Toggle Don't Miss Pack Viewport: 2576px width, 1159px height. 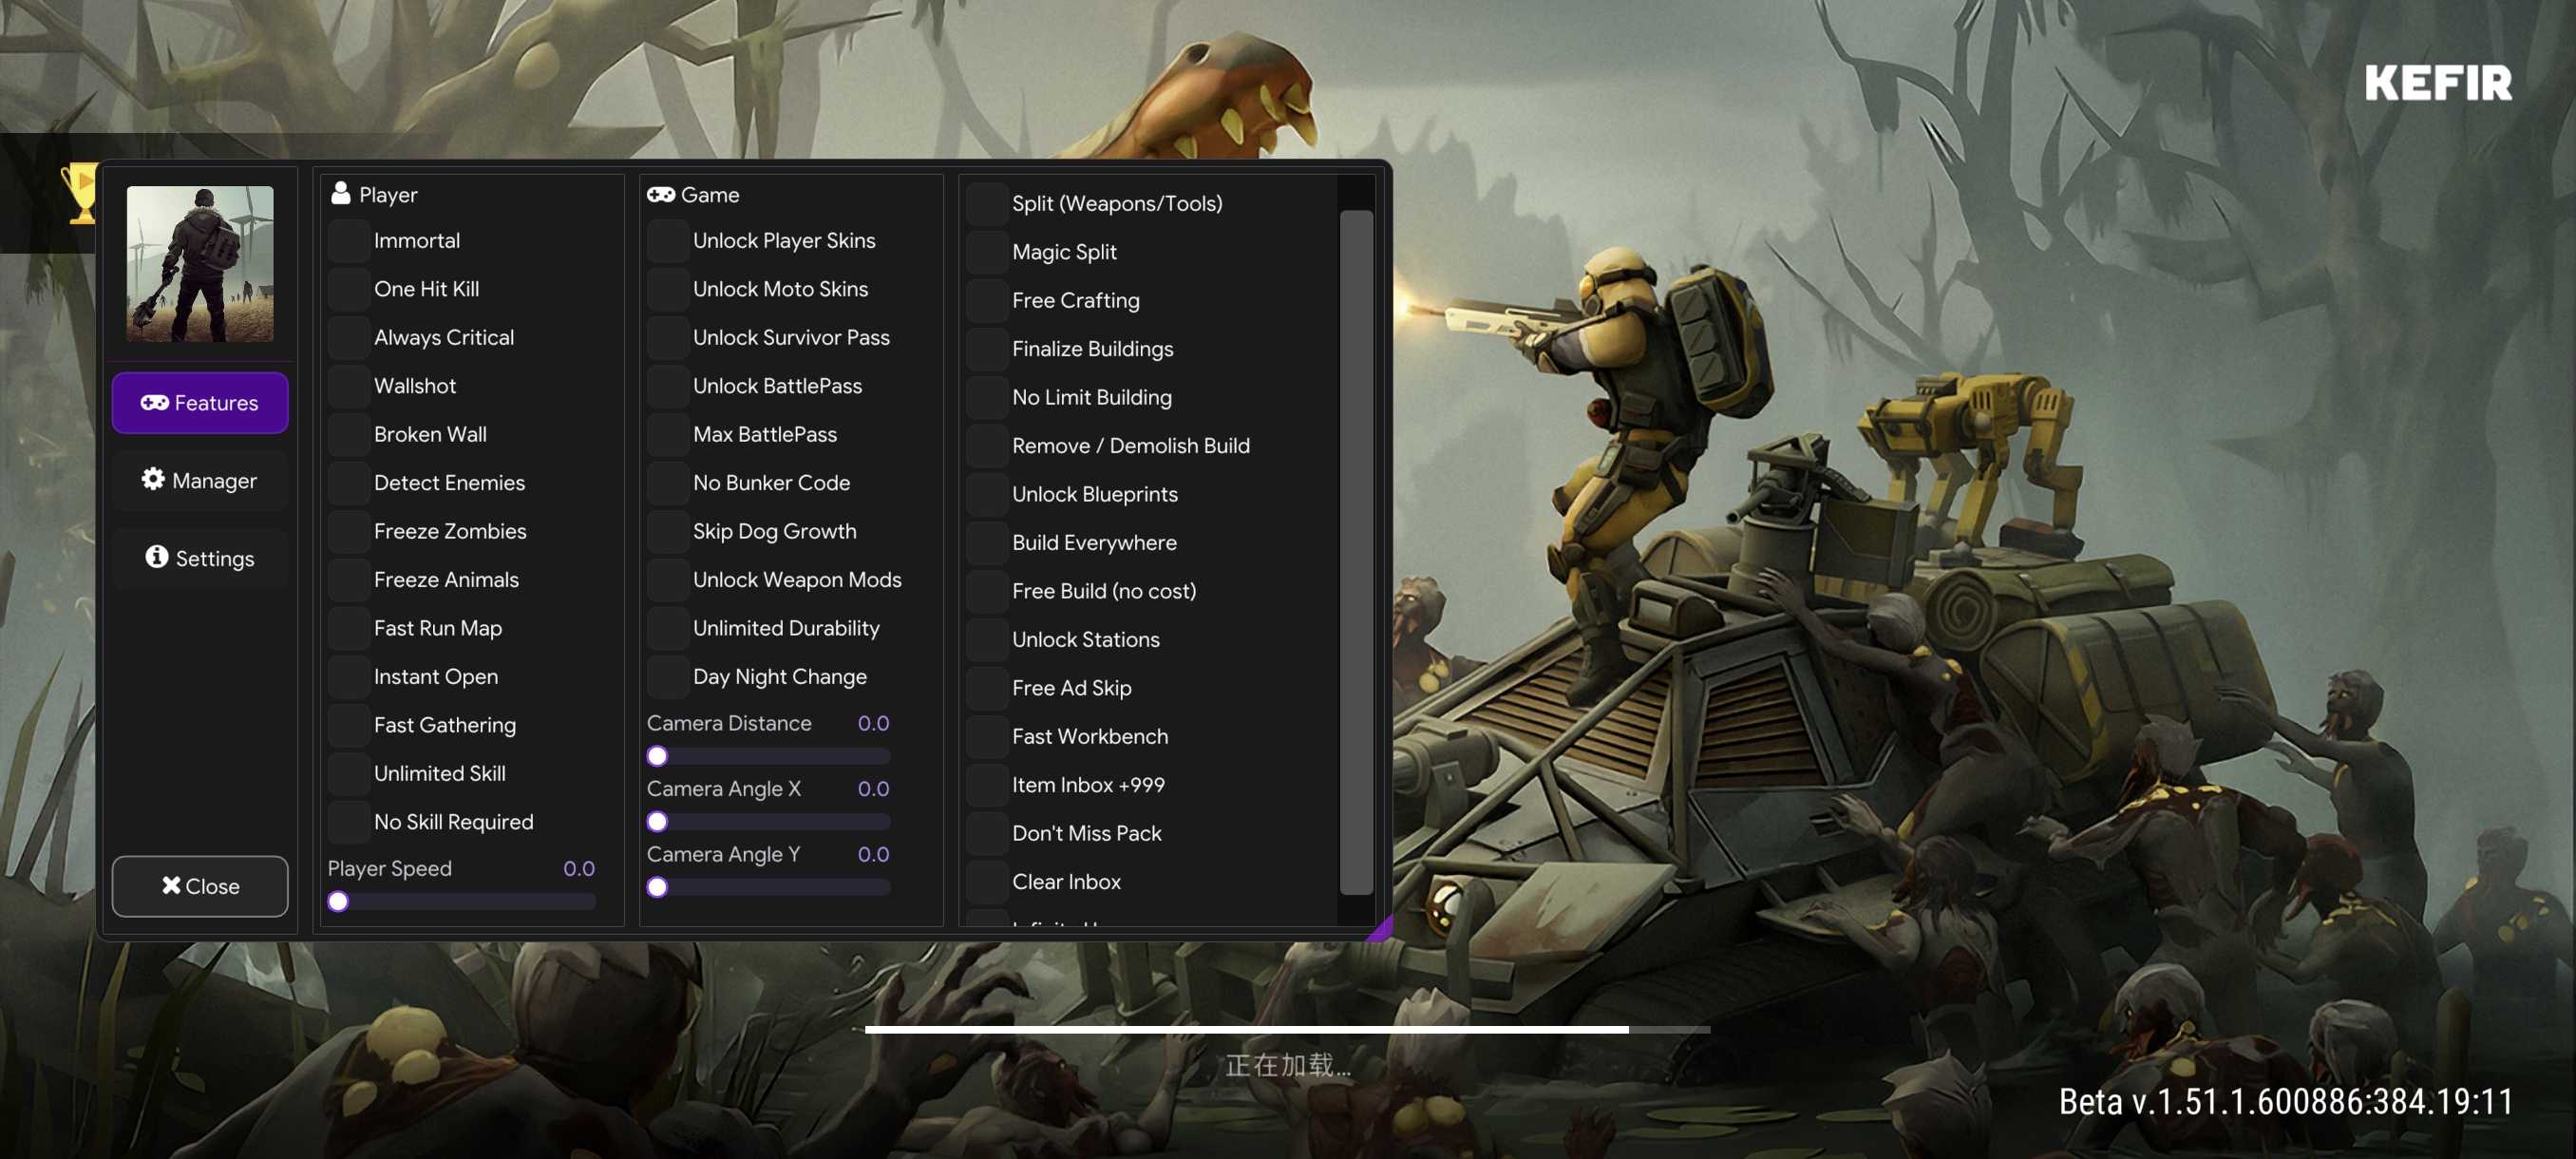(987, 834)
